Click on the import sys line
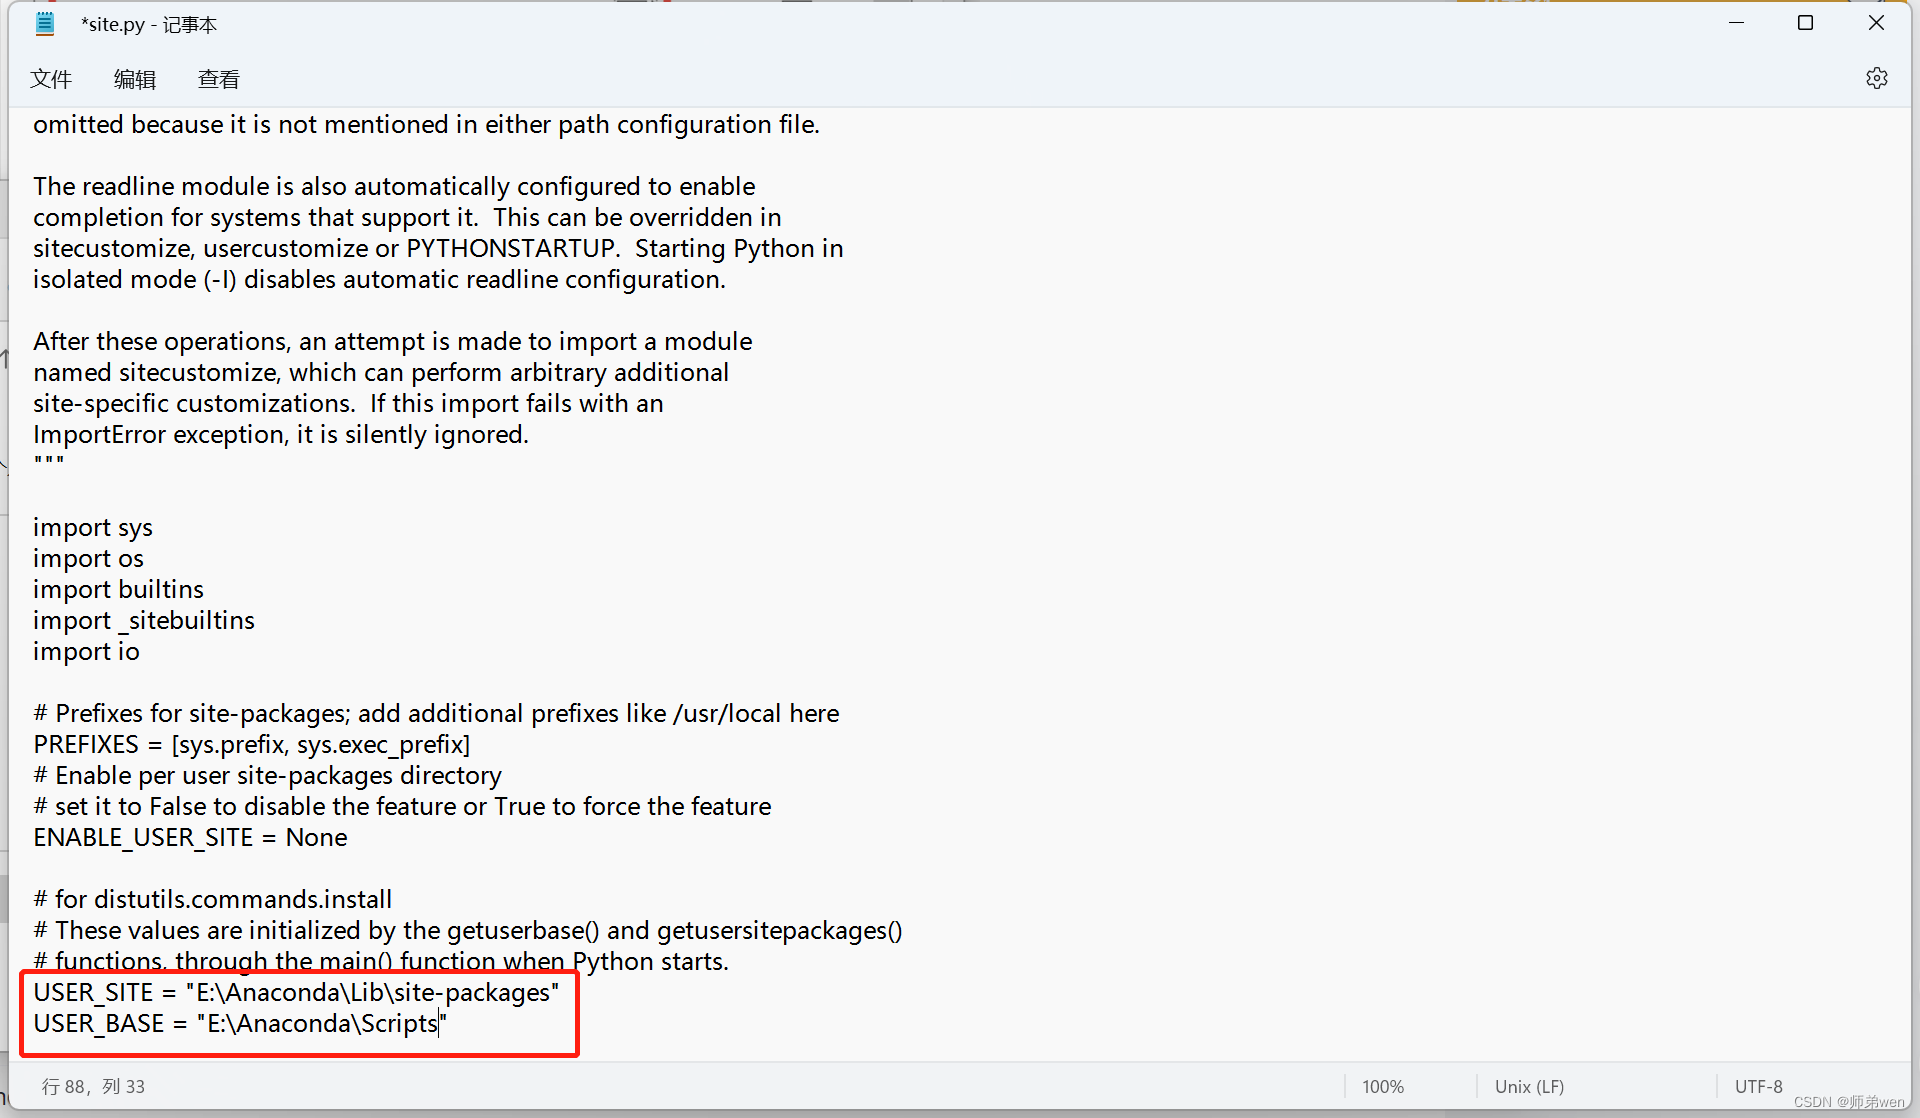Viewport: 1920px width, 1118px height. coord(93,528)
